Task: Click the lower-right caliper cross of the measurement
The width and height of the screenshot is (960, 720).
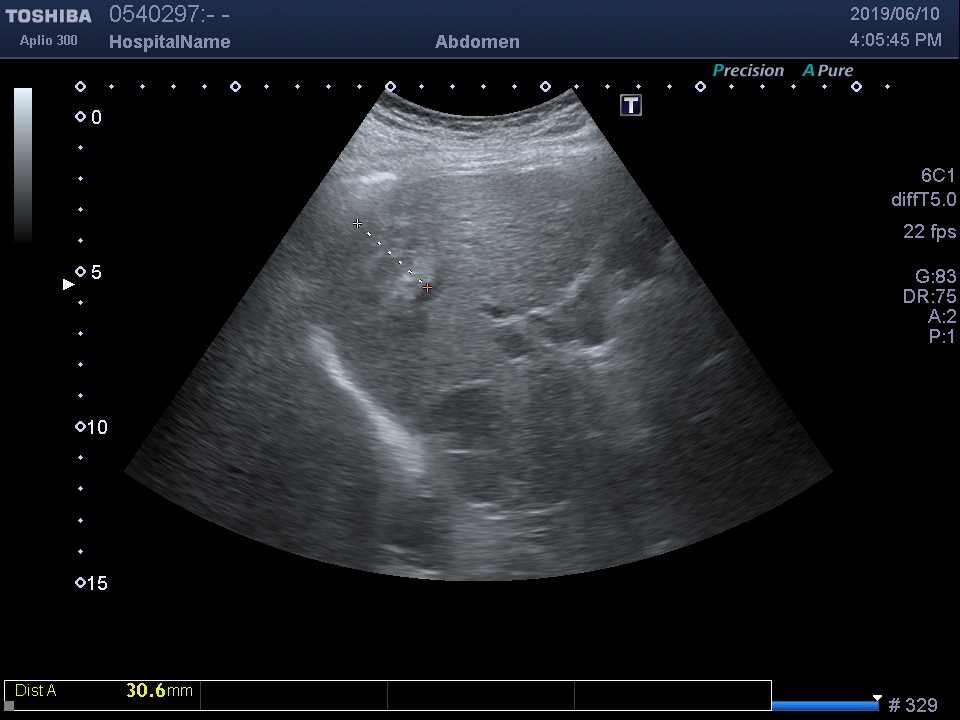Action: point(427,288)
